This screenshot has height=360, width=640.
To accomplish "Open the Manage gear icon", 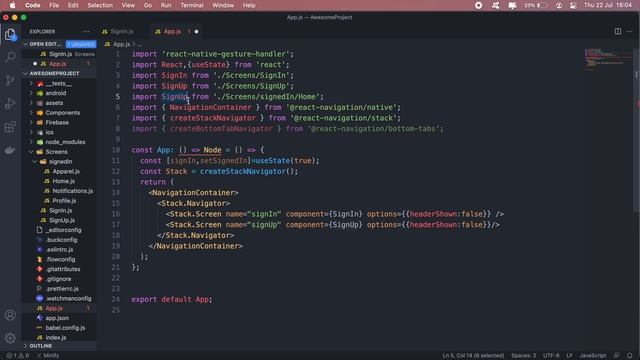I will click(10, 338).
